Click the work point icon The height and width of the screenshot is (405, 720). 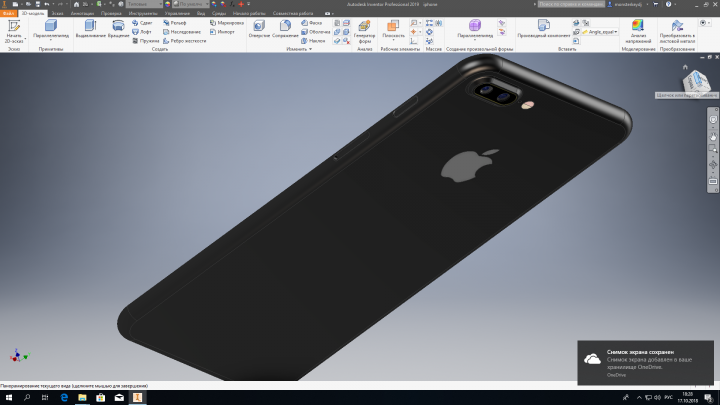[x=414, y=32]
